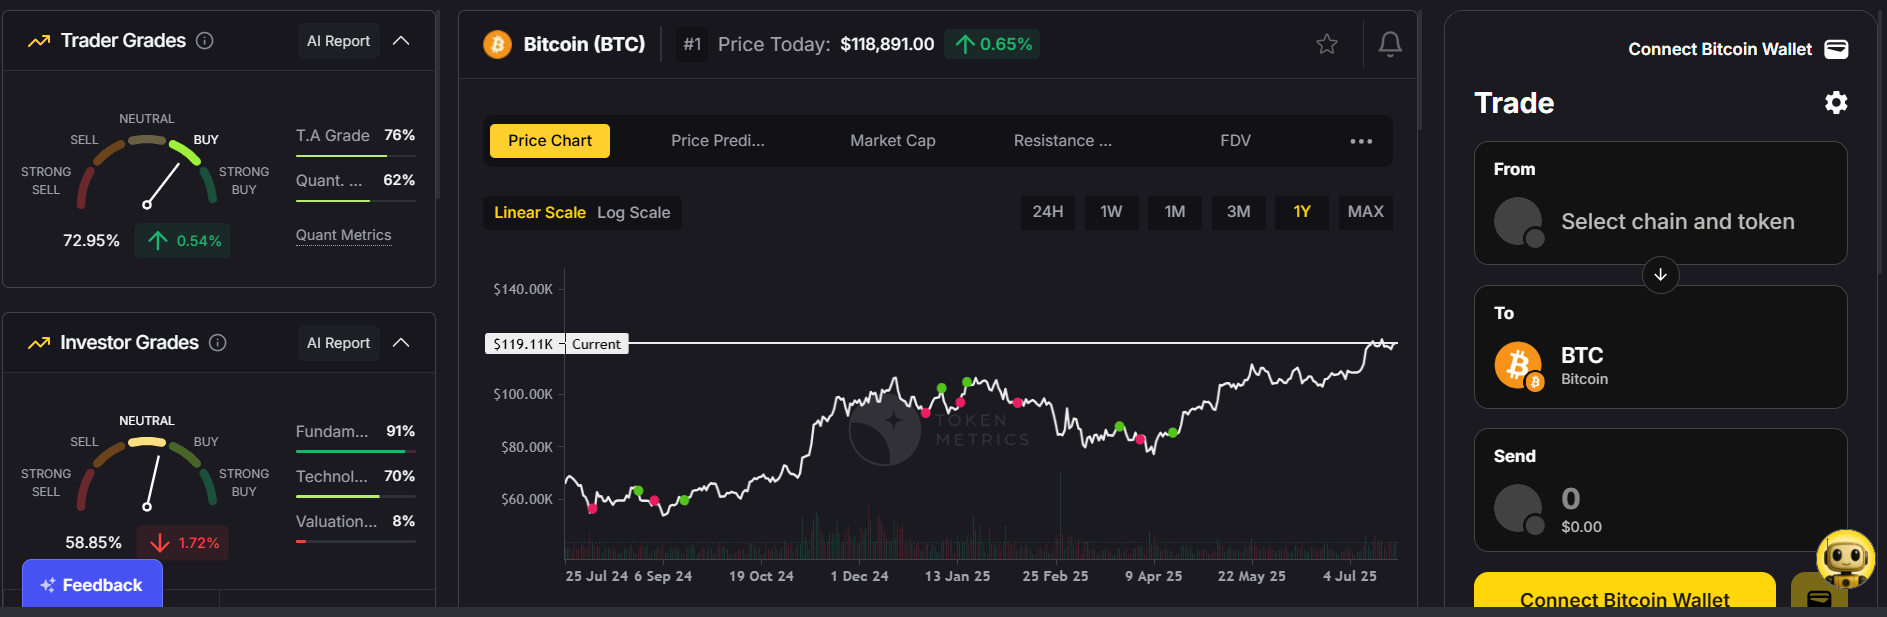Collapse the Investor Grades panel
1887x617 pixels.
[401, 343]
